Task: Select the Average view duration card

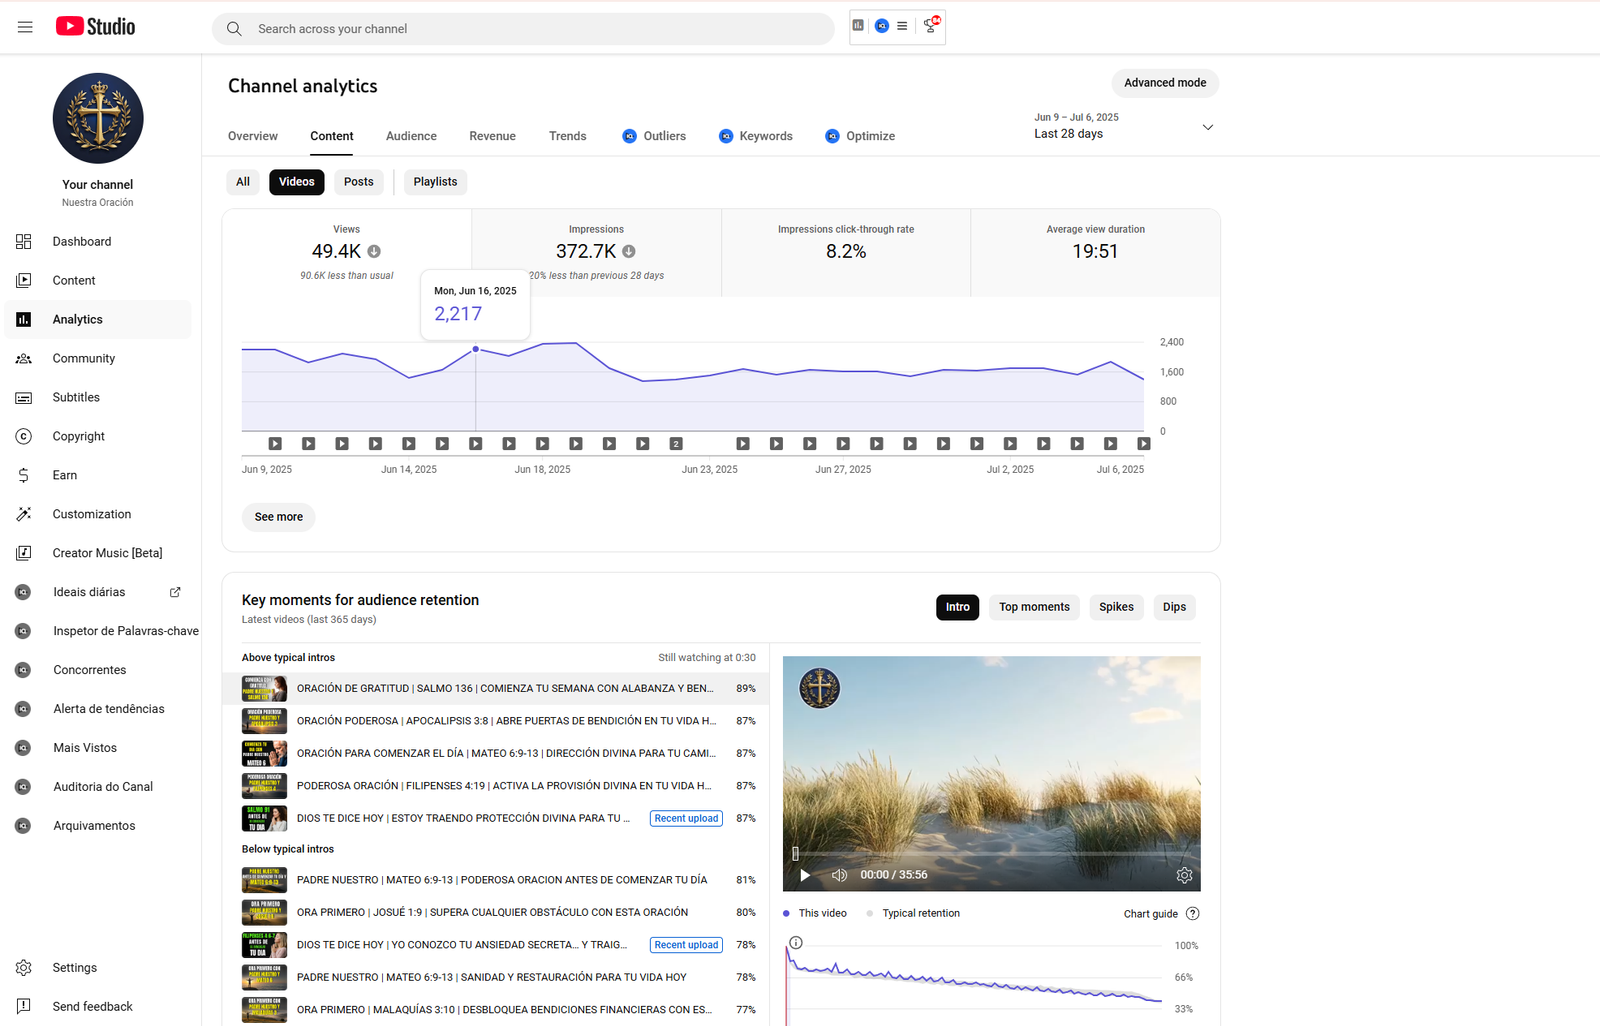Action: (1095, 253)
